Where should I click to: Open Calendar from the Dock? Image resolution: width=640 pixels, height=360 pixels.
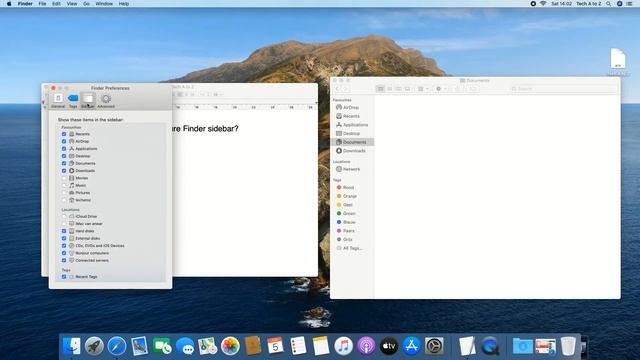point(276,346)
